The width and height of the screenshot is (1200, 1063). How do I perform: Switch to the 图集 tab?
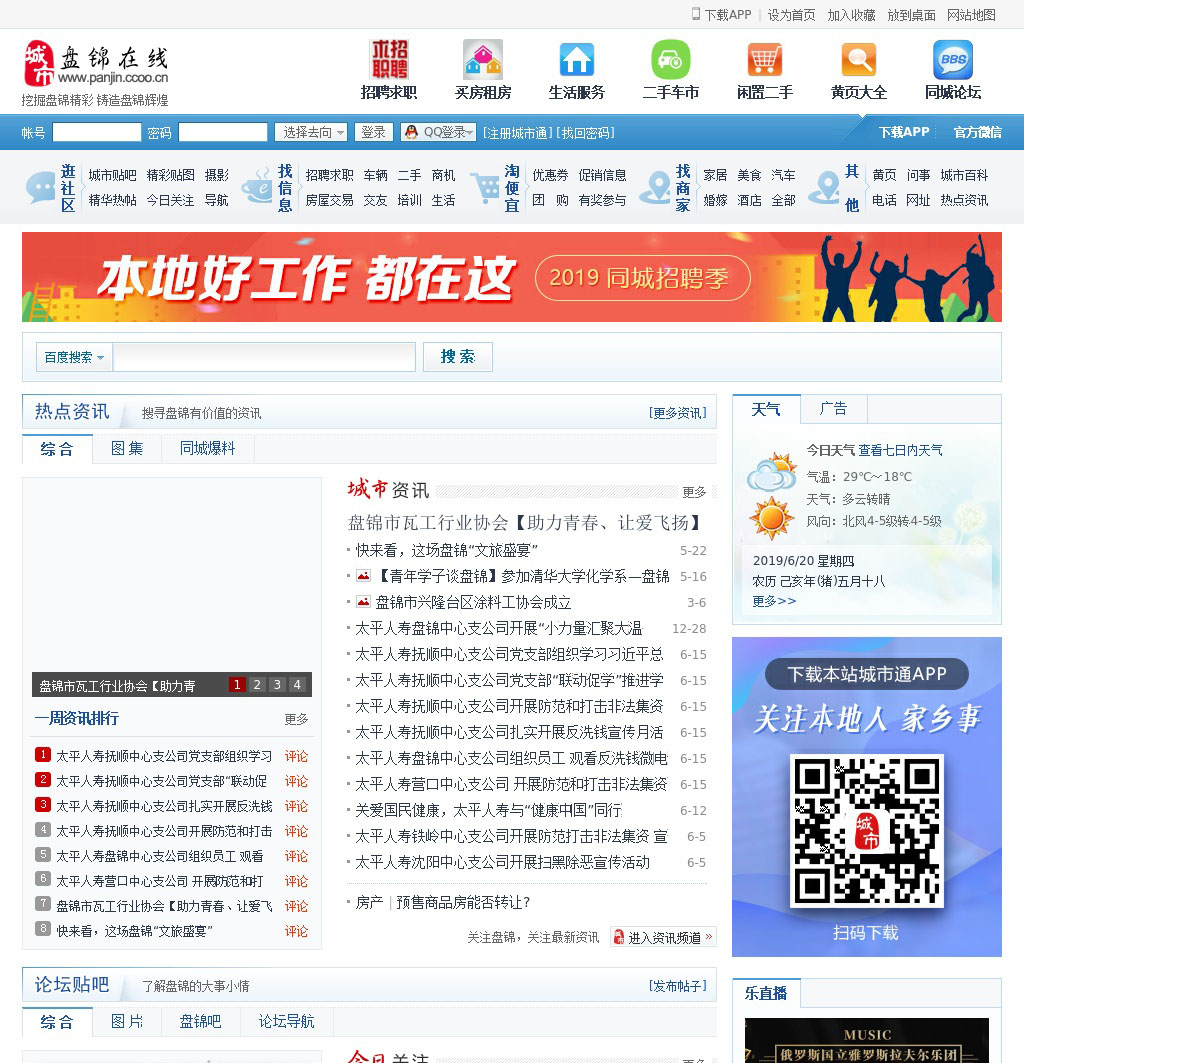[x=127, y=449]
